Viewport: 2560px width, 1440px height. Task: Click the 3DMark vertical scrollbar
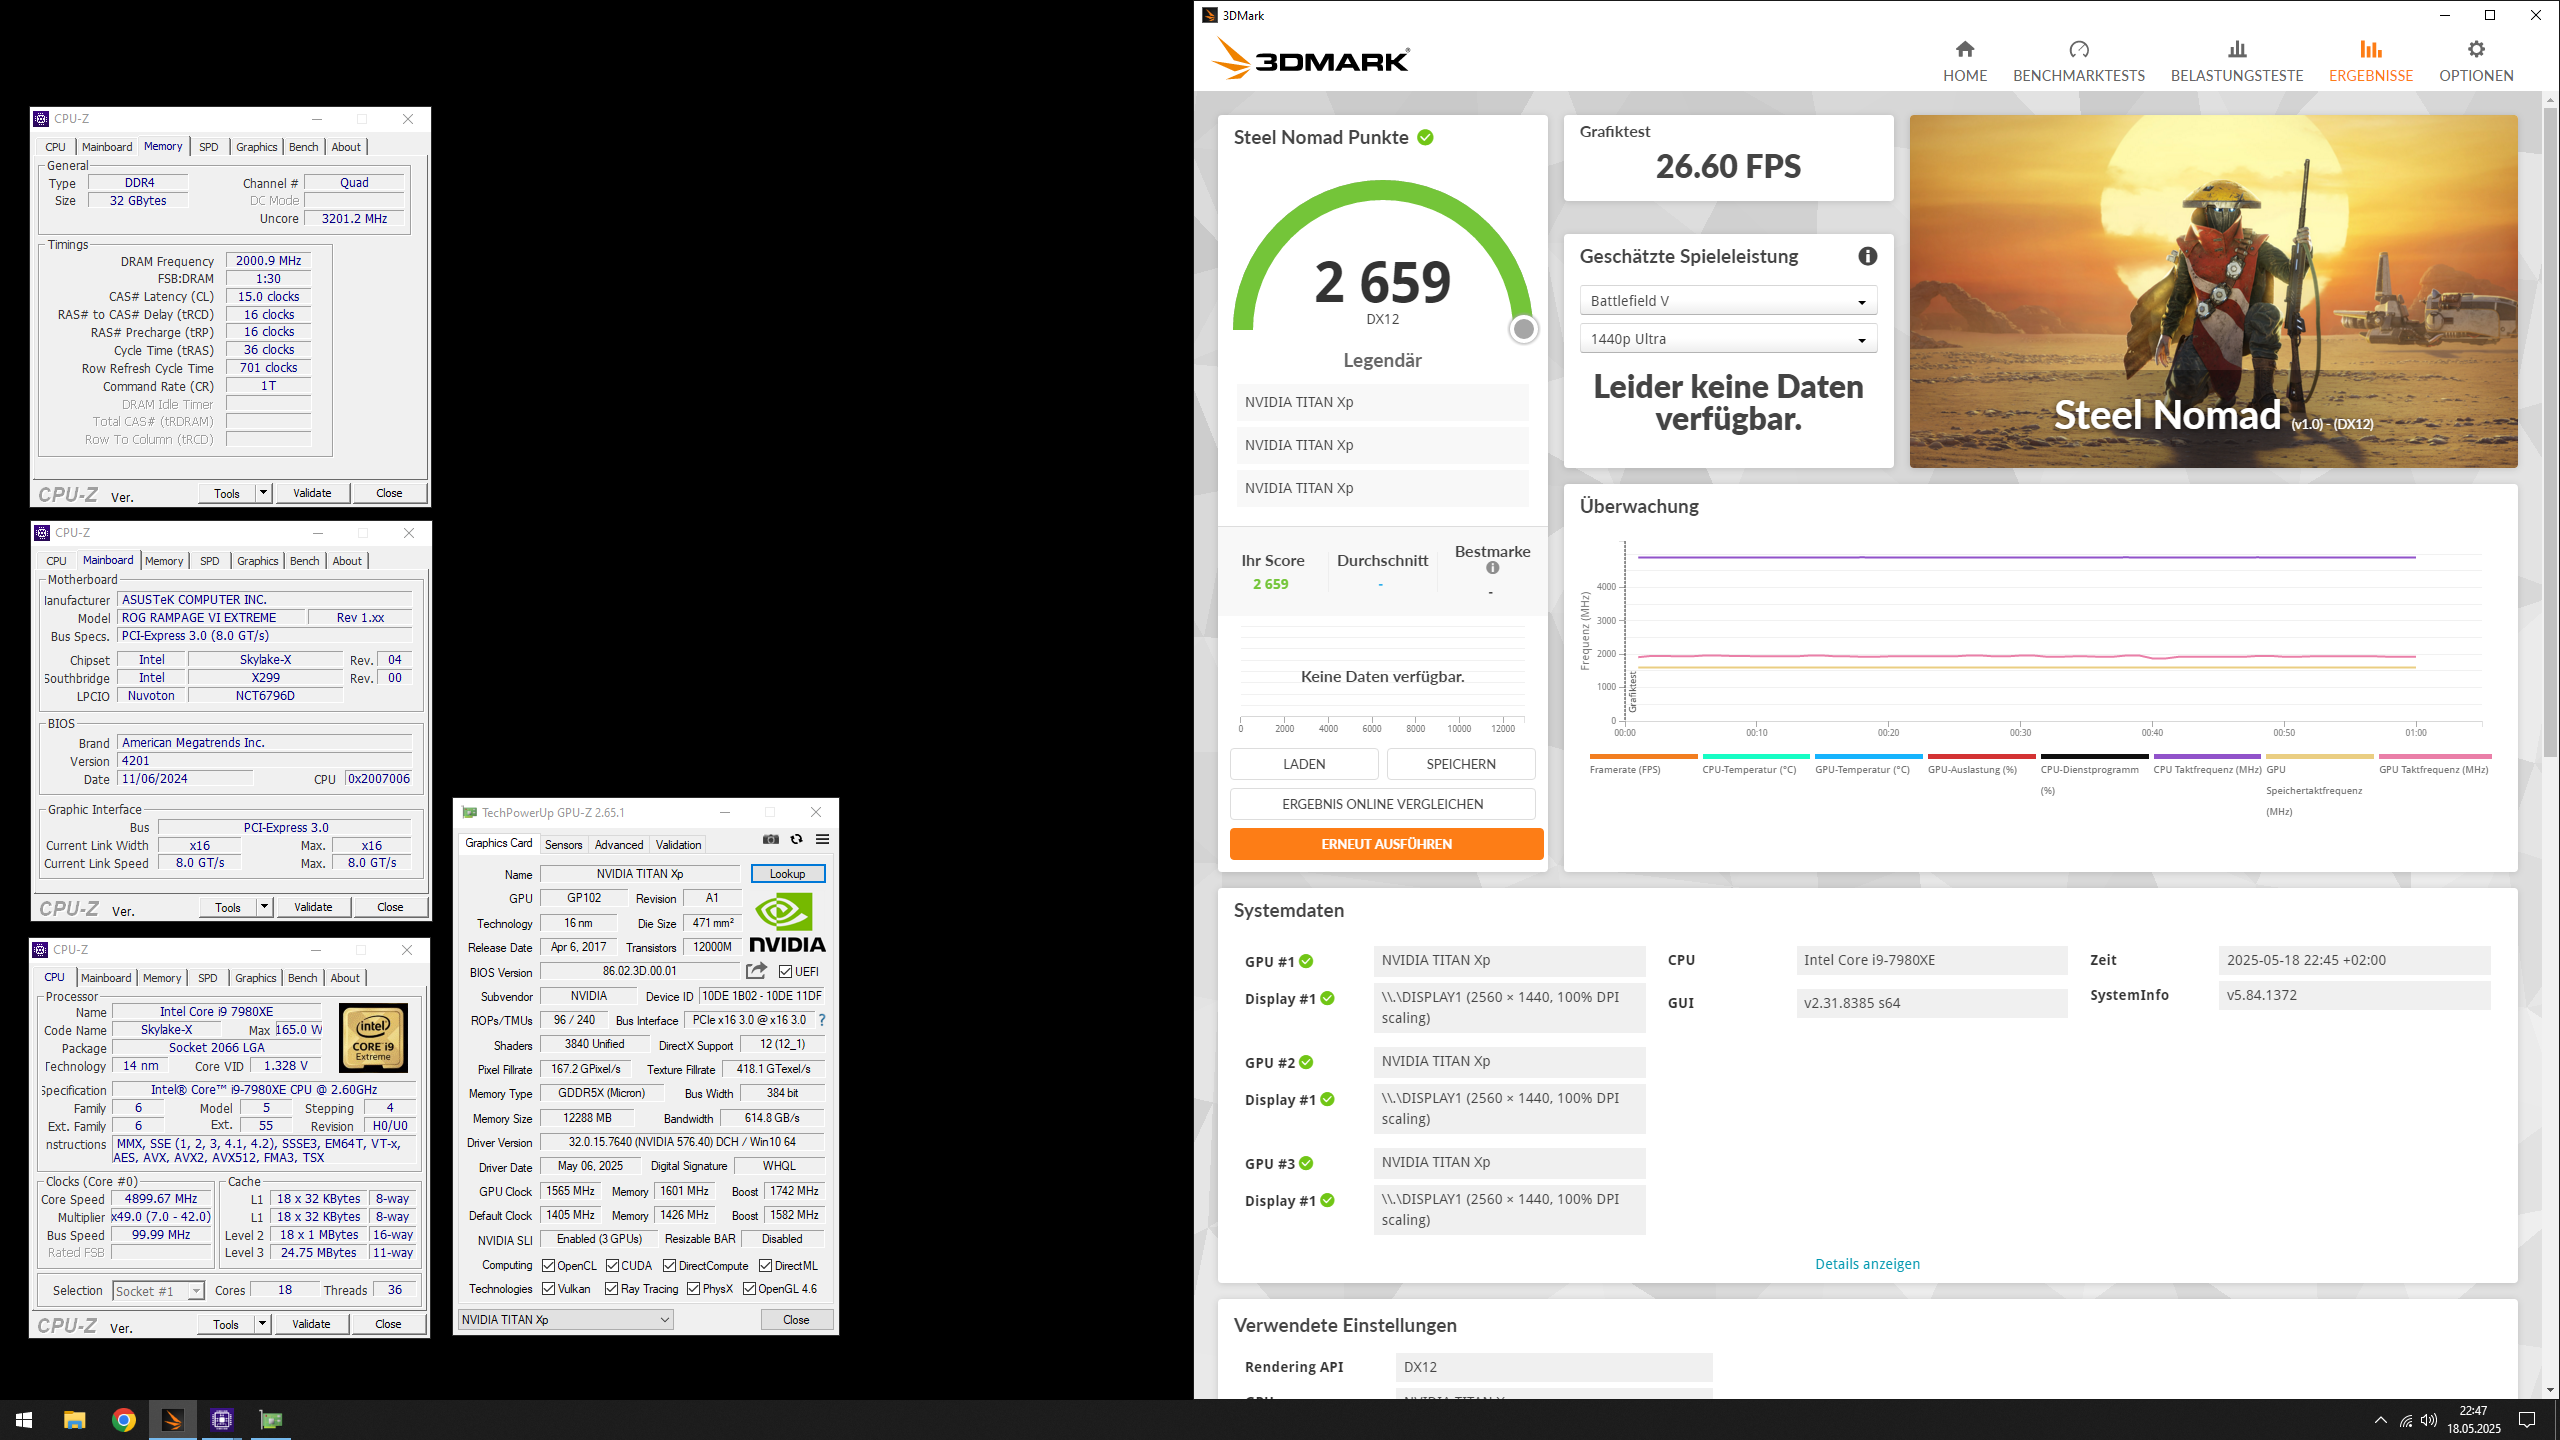point(2550,430)
